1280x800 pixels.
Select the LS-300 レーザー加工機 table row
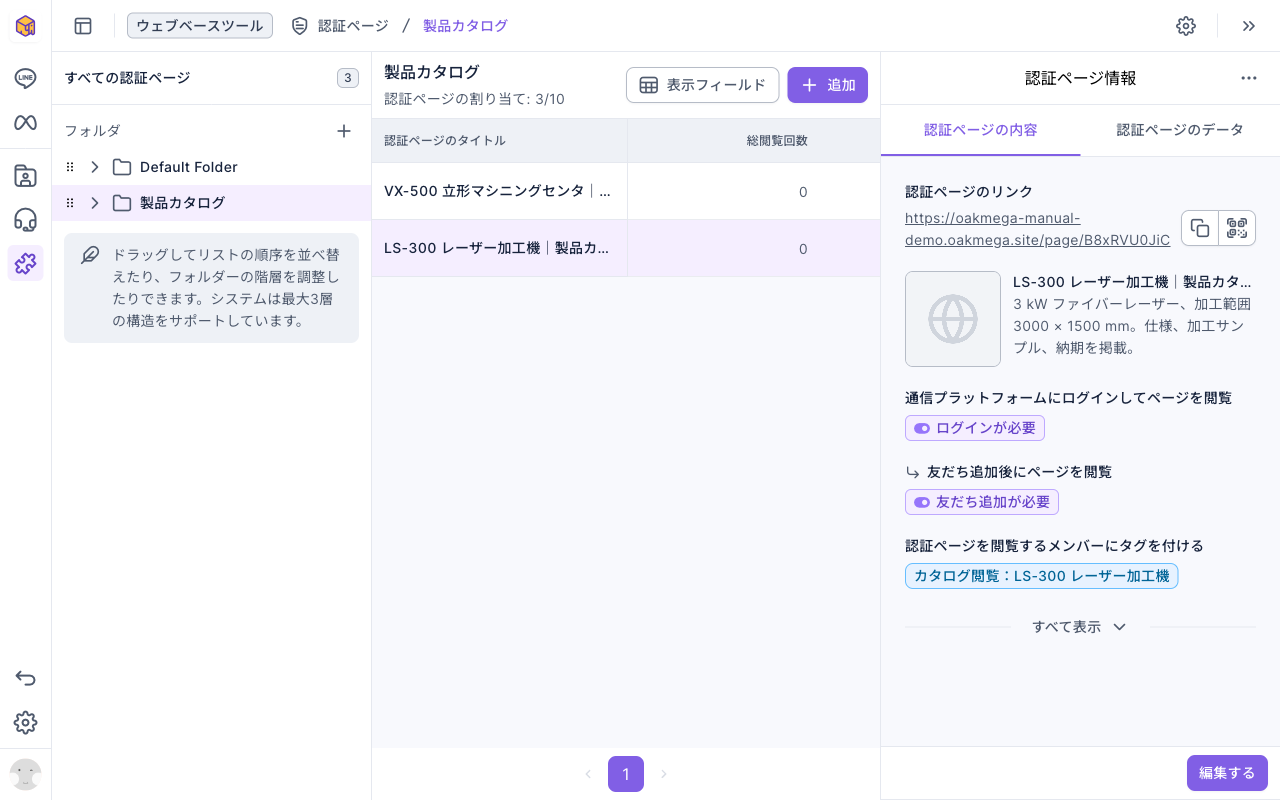[x=626, y=248]
